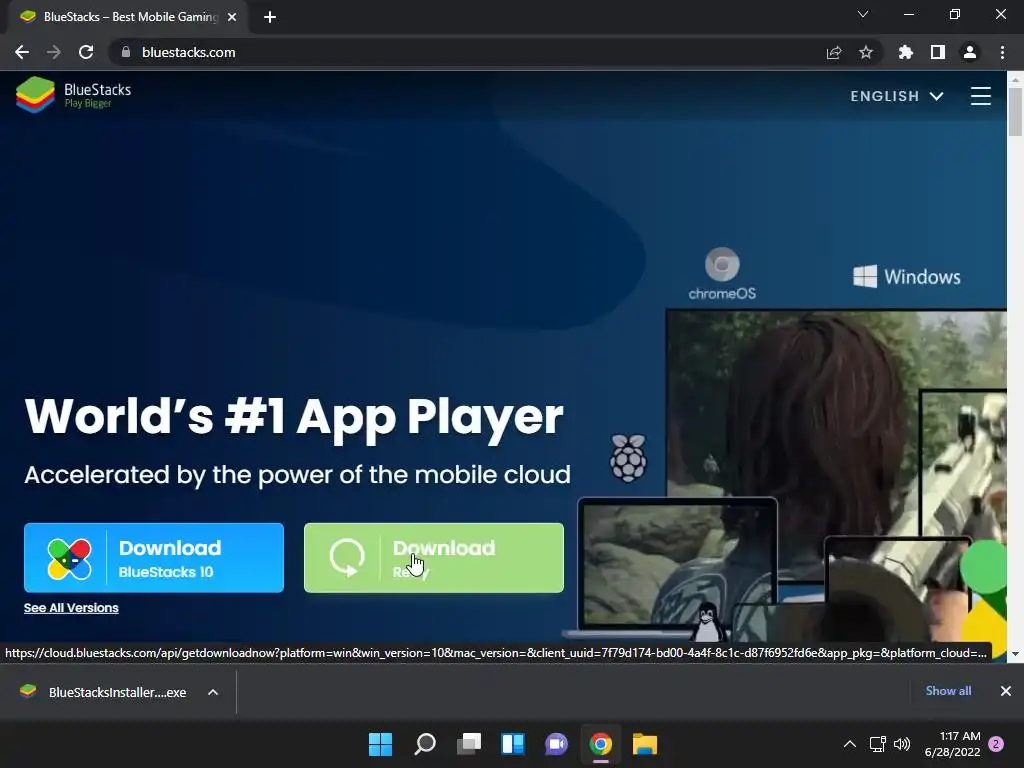1024x768 pixels.
Task: Open the See All Versions link
Action: tap(71, 608)
